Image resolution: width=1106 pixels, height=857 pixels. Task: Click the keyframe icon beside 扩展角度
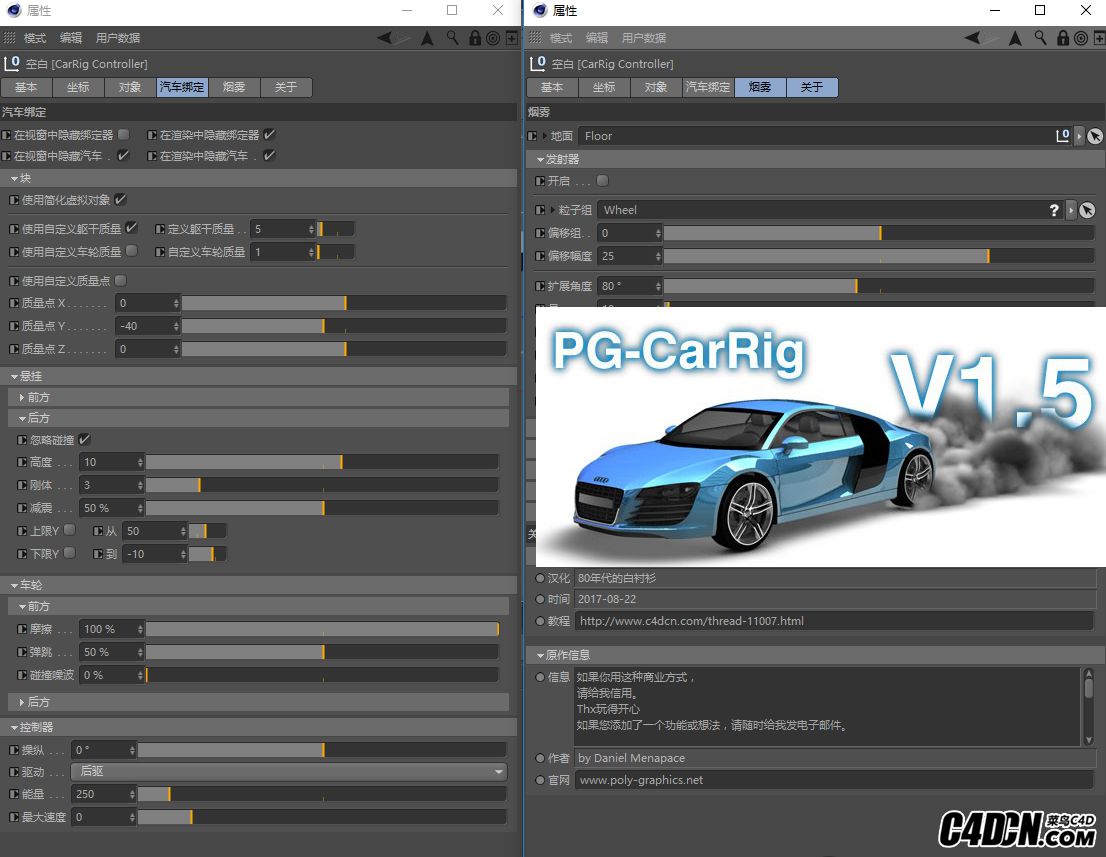tap(540, 286)
